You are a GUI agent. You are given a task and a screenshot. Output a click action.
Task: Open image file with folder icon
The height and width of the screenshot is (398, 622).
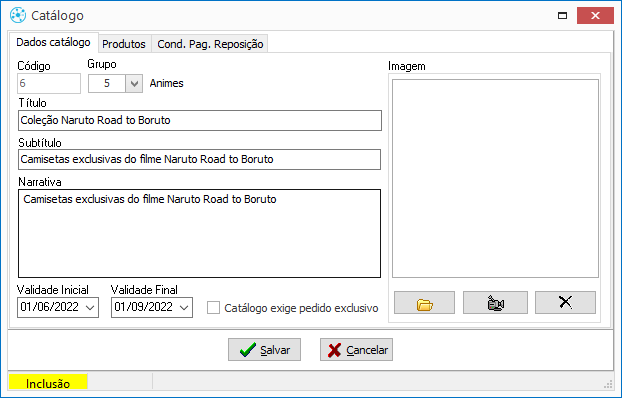(424, 303)
